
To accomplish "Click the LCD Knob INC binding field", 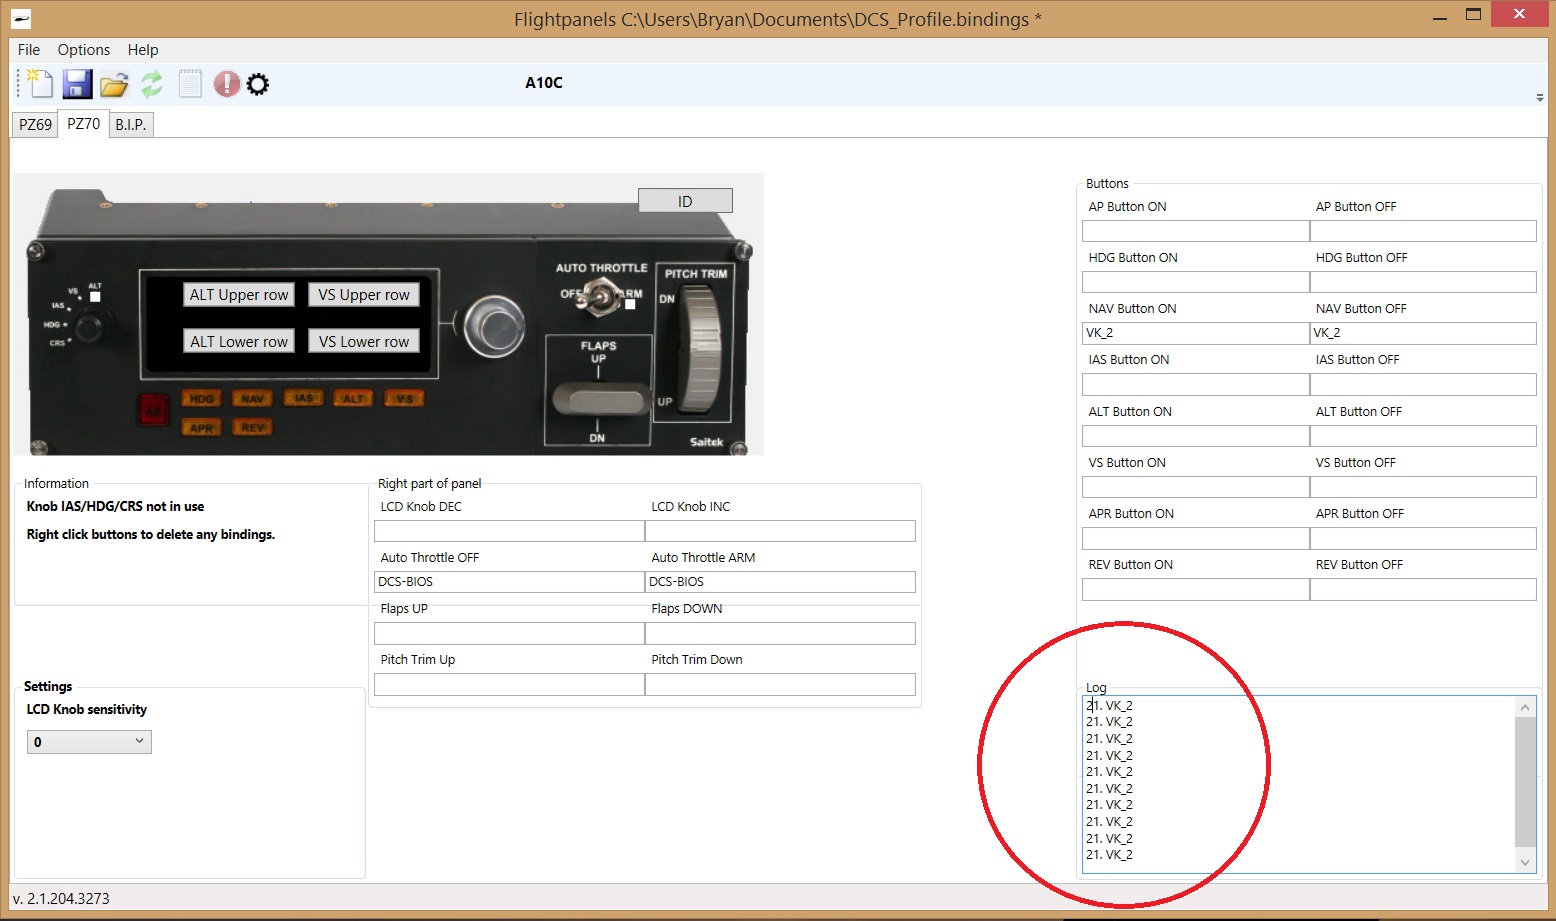I will (780, 531).
